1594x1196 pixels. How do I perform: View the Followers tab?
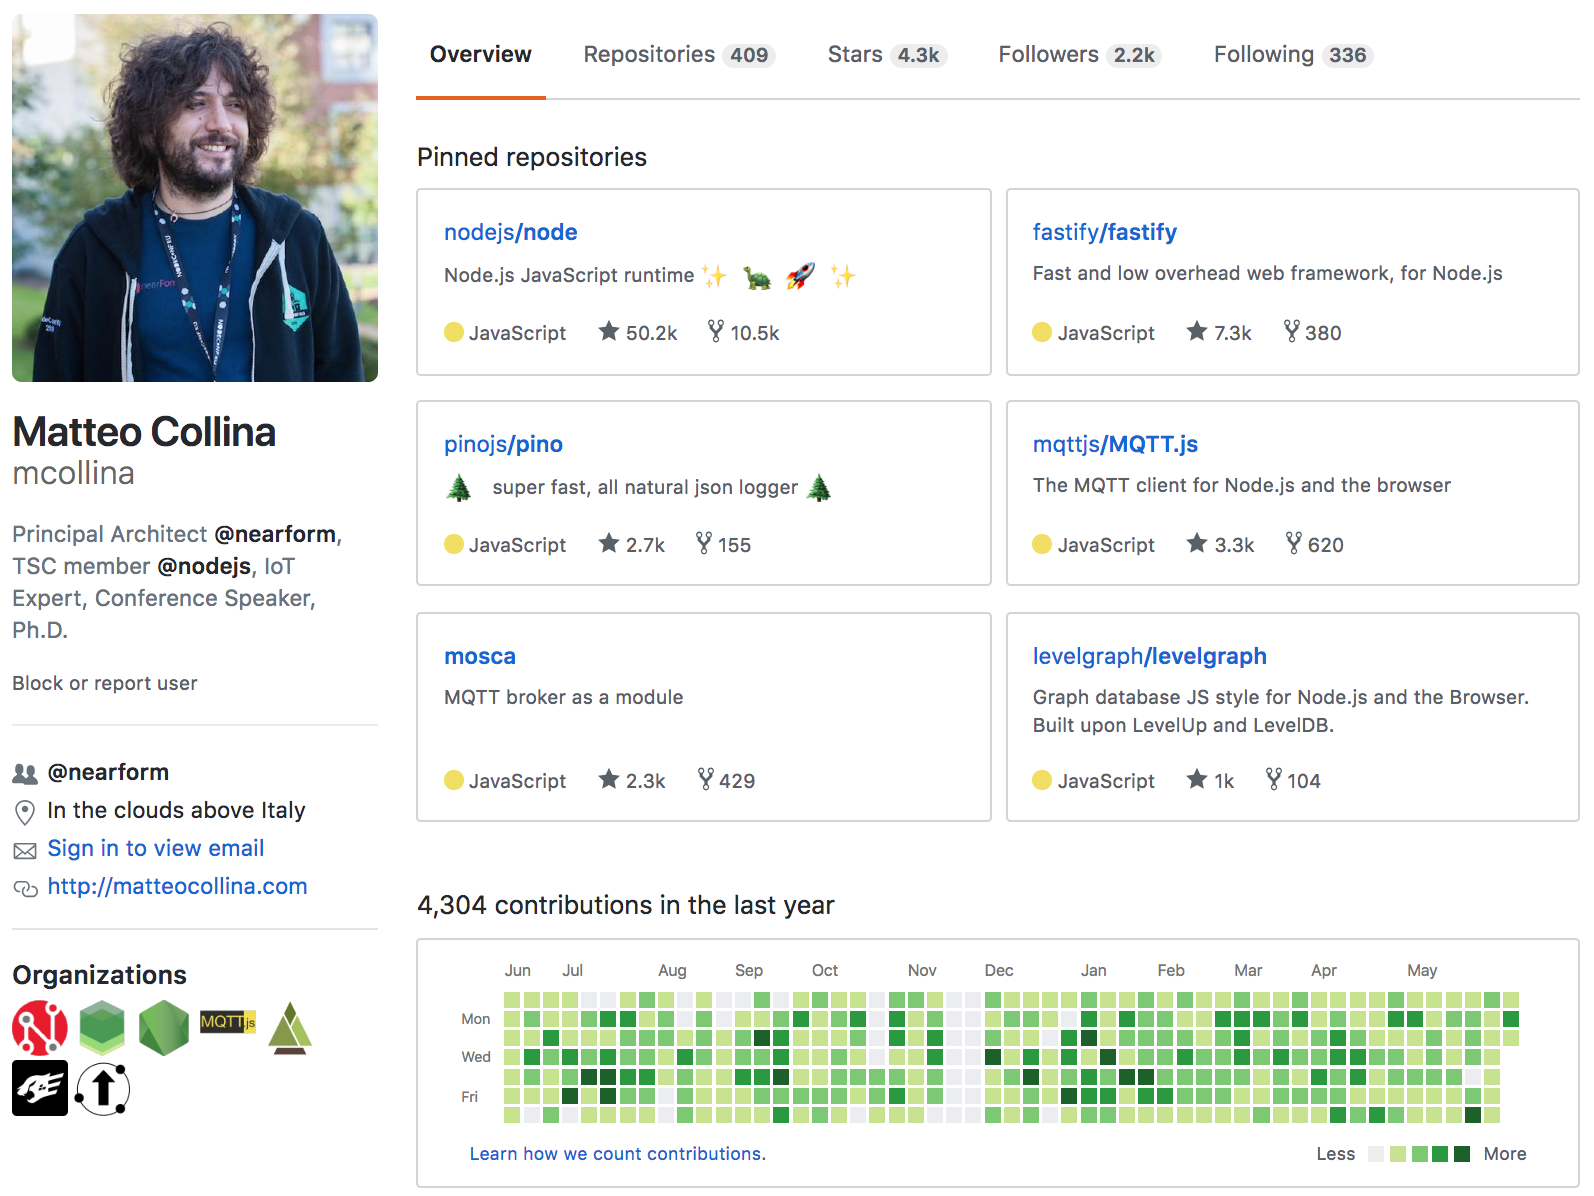pos(1079,55)
